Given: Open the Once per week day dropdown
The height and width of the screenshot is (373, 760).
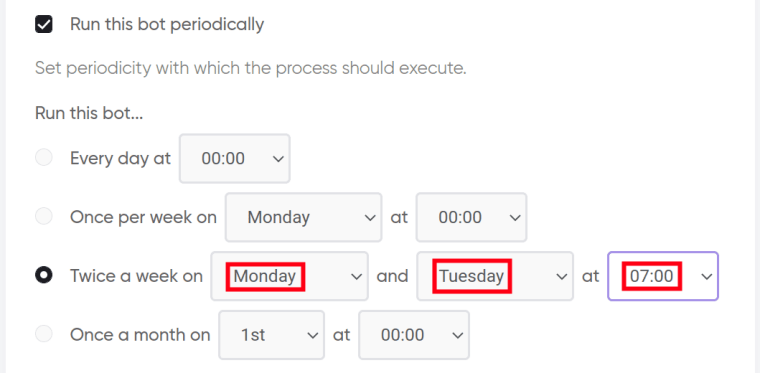Looking at the screenshot, I should (303, 217).
